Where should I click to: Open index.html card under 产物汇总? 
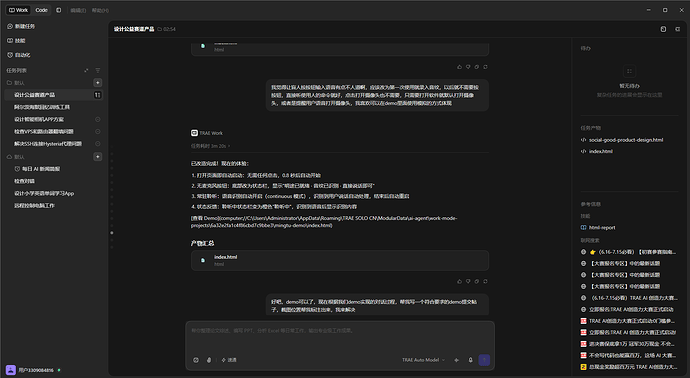pos(340,261)
